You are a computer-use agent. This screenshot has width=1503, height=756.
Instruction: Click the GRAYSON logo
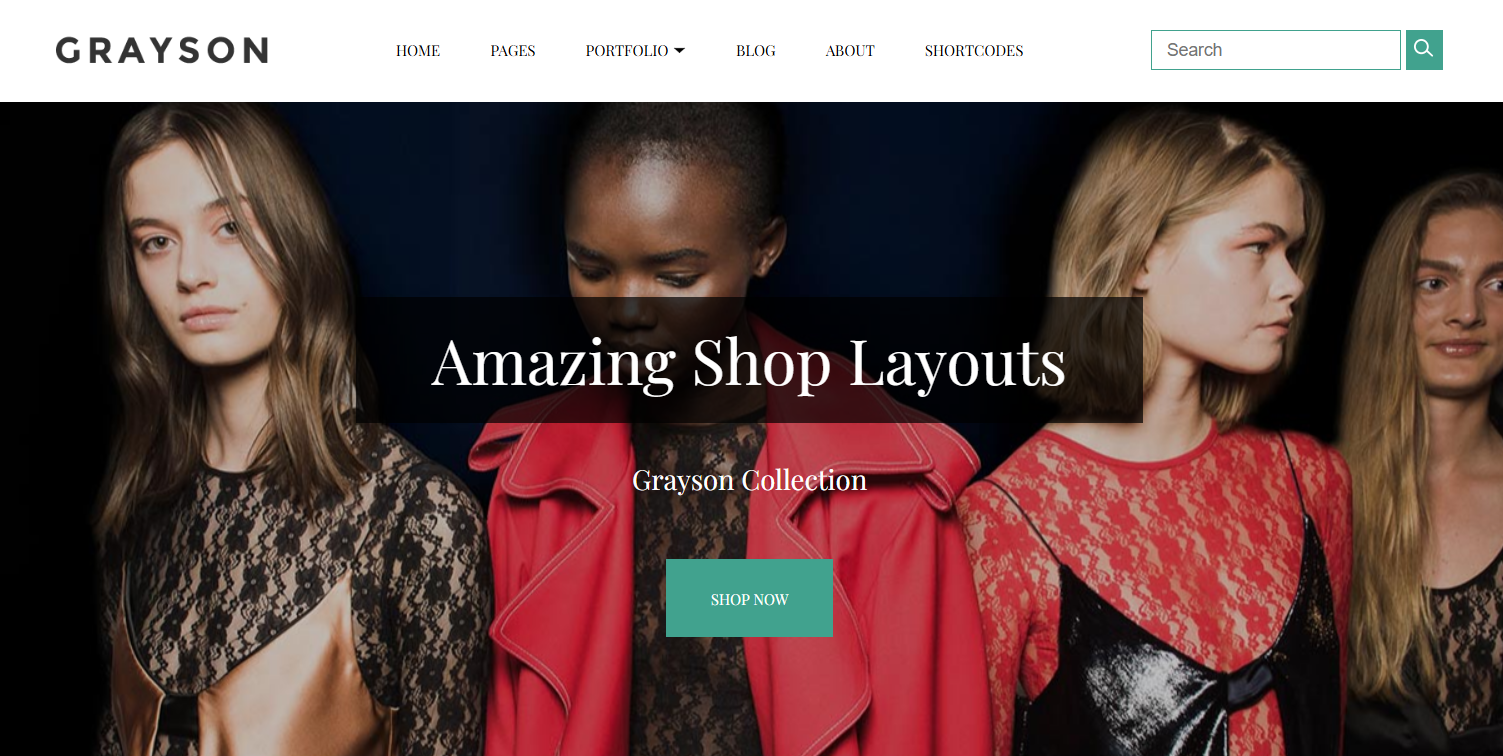click(x=162, y=50)
